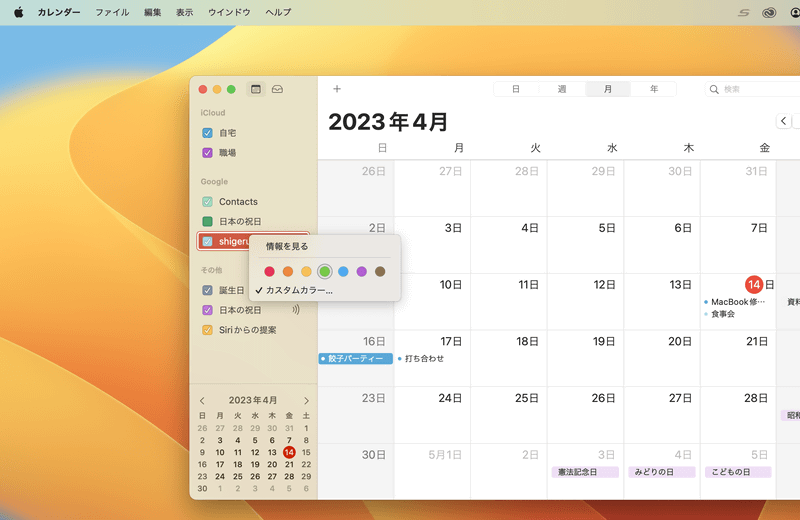The image size is (800, 520).
Task: Open the カレンダー app menu
Action: pos(59,12)
